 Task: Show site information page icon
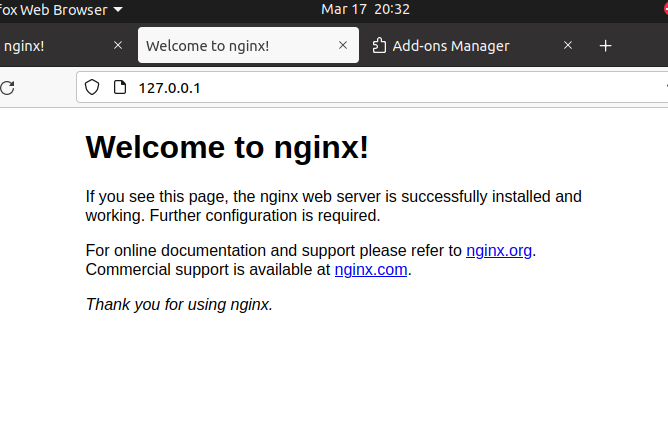(120, 87)
